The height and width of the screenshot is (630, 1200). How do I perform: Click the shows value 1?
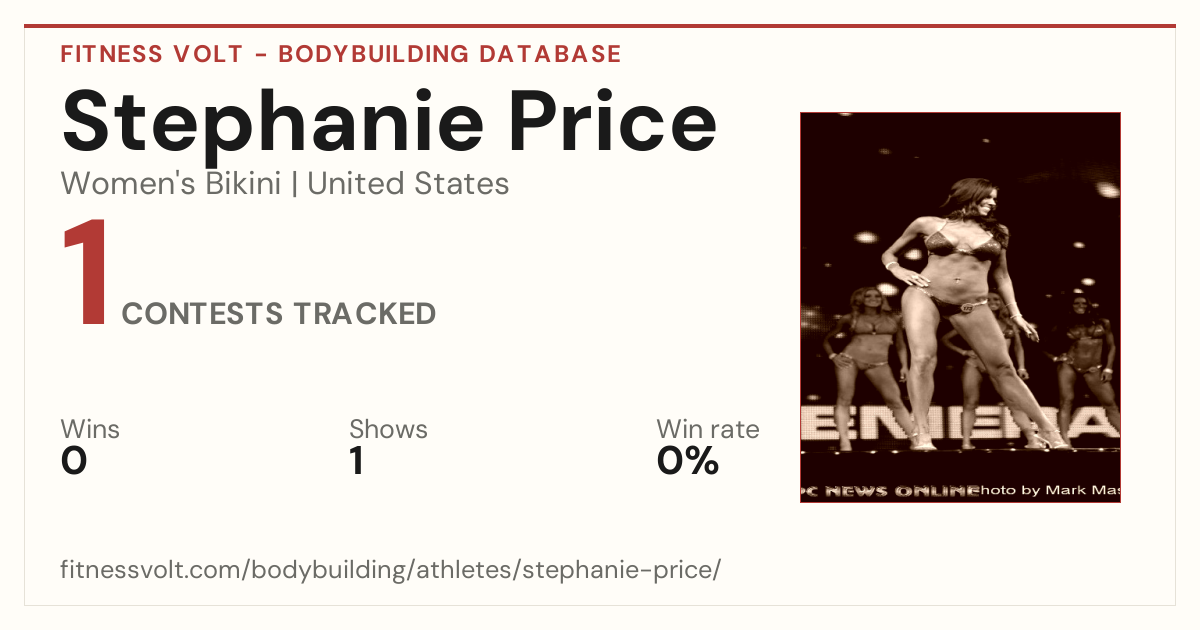[356, 461]
